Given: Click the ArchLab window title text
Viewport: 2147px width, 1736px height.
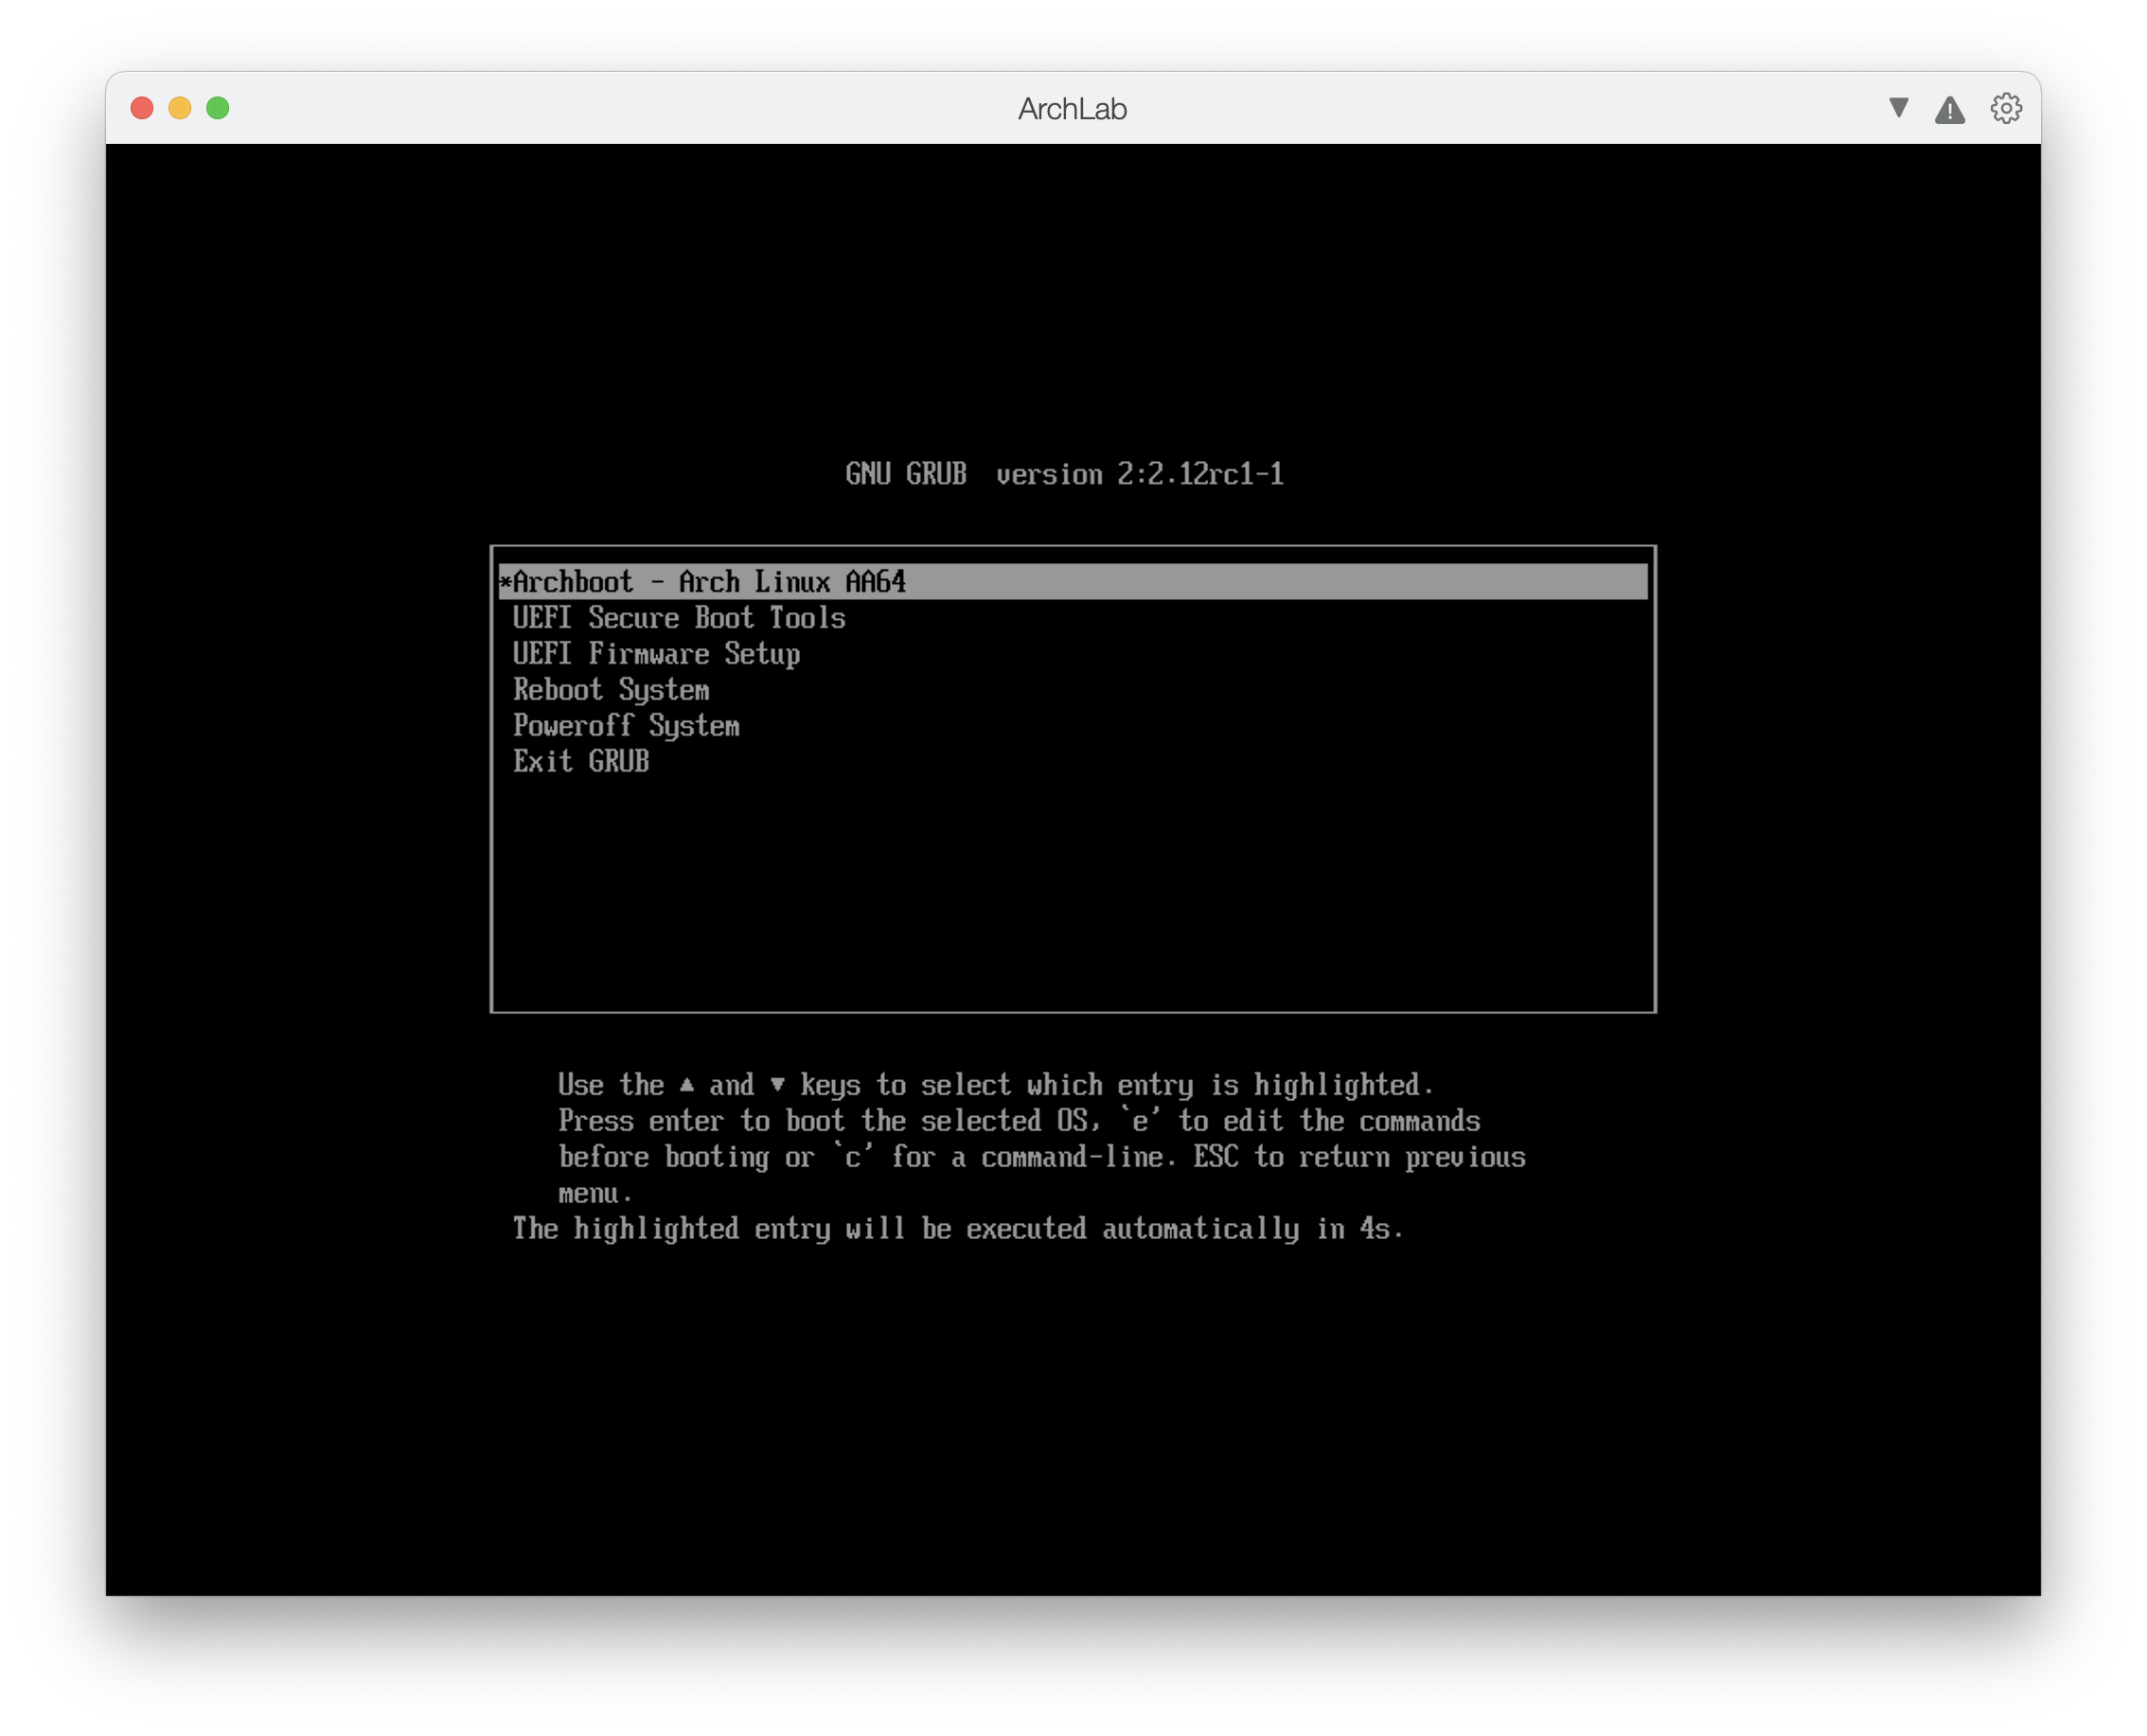Looking at the screenshot, I should pos(1072,109).
